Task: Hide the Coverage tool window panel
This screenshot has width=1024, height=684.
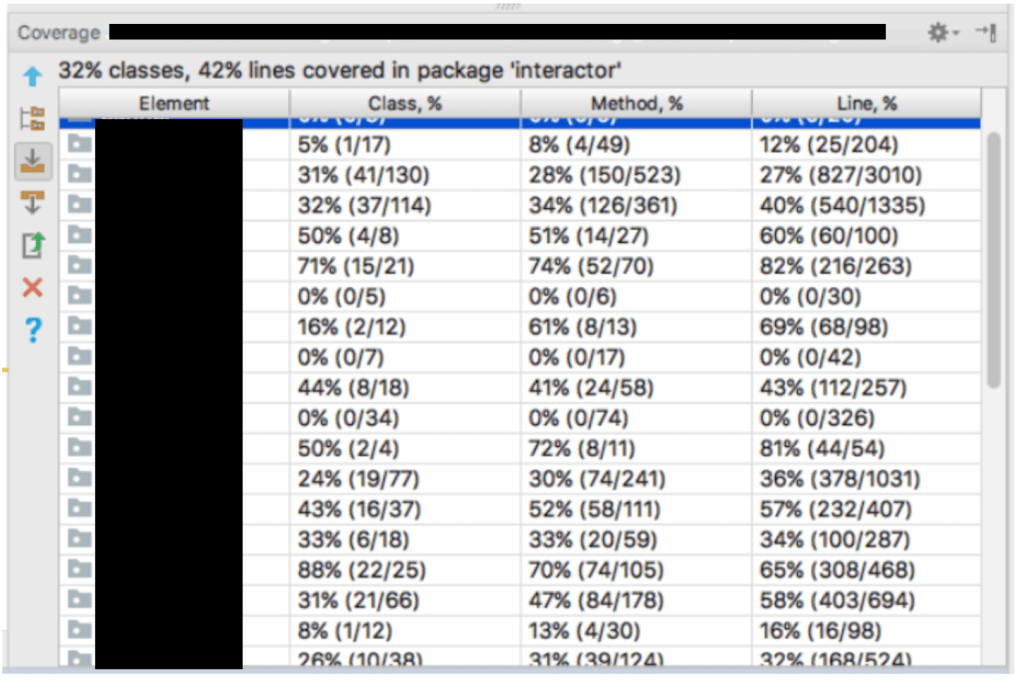Action: 986,33
